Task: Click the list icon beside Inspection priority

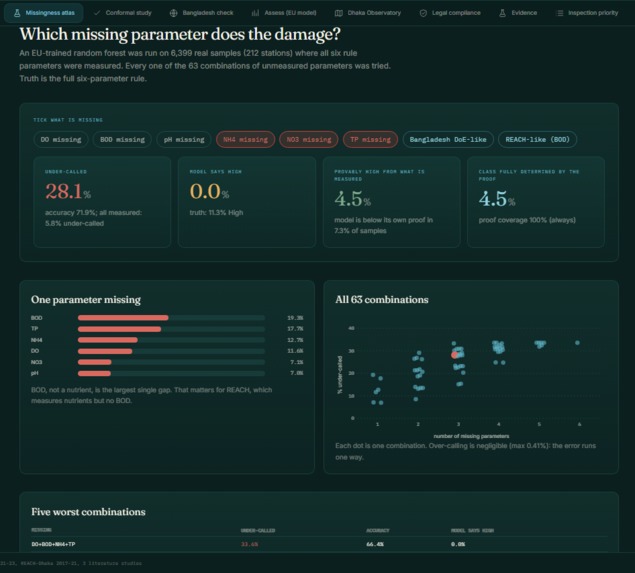Action: (560, 13)
